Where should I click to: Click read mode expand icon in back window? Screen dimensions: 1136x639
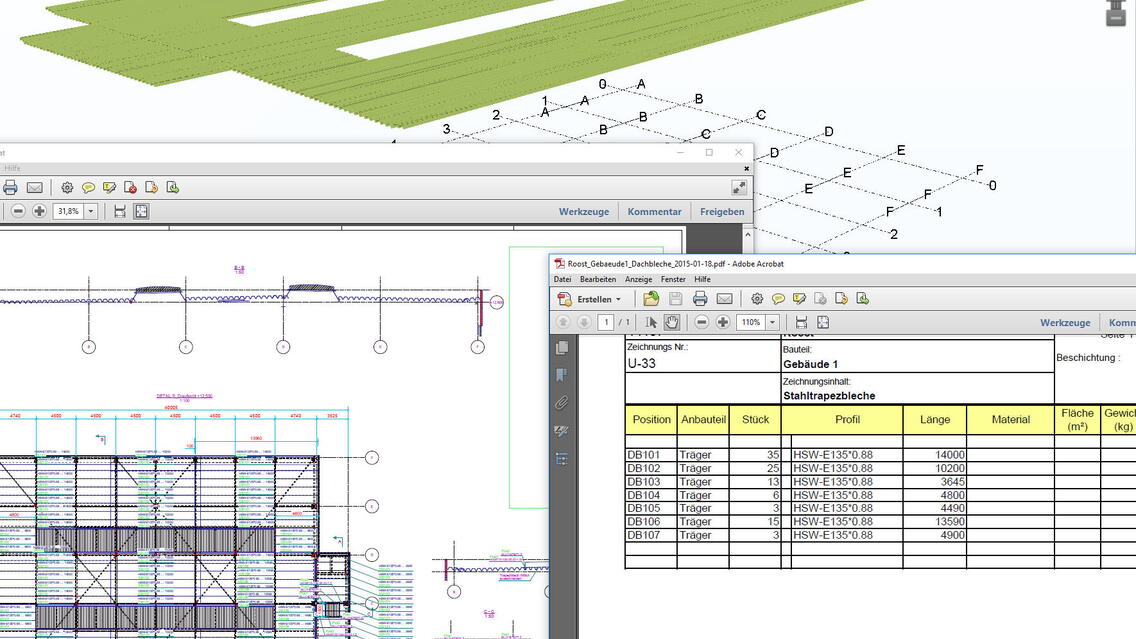pos(739,188)
